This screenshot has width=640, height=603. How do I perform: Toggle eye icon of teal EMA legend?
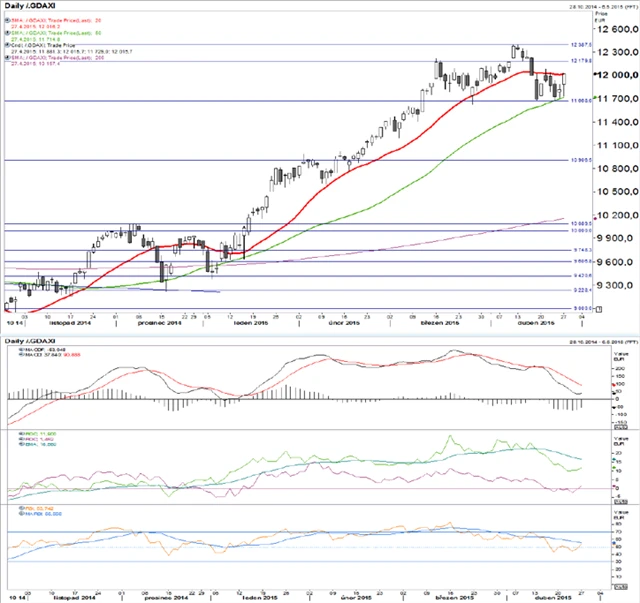pos(22,444)
